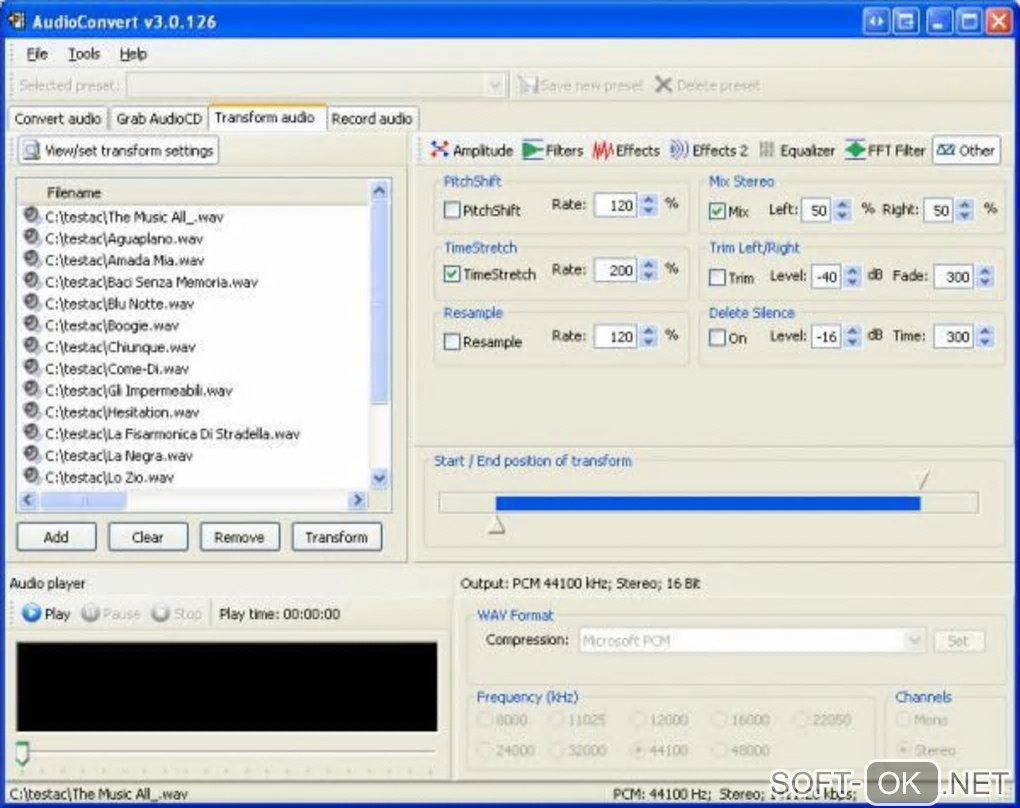
Task: Turn on Delete Silence checkbox
Action: pos(717,337)
